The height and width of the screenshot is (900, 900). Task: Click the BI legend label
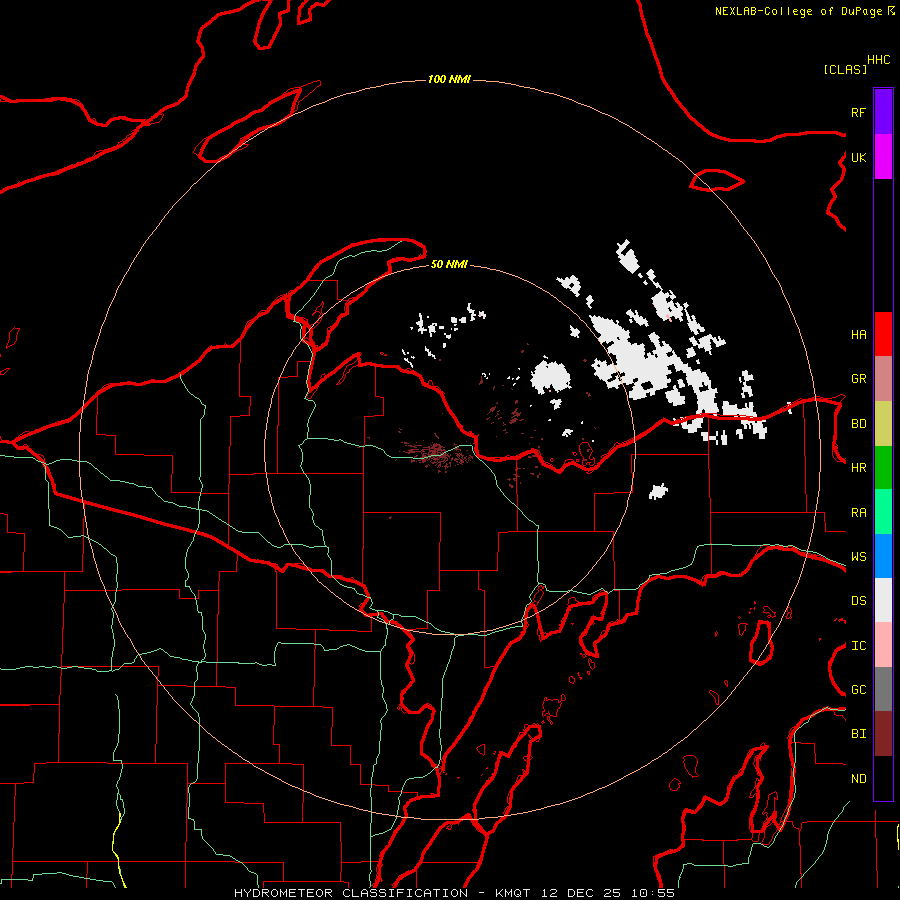click(x=858, y=734)
